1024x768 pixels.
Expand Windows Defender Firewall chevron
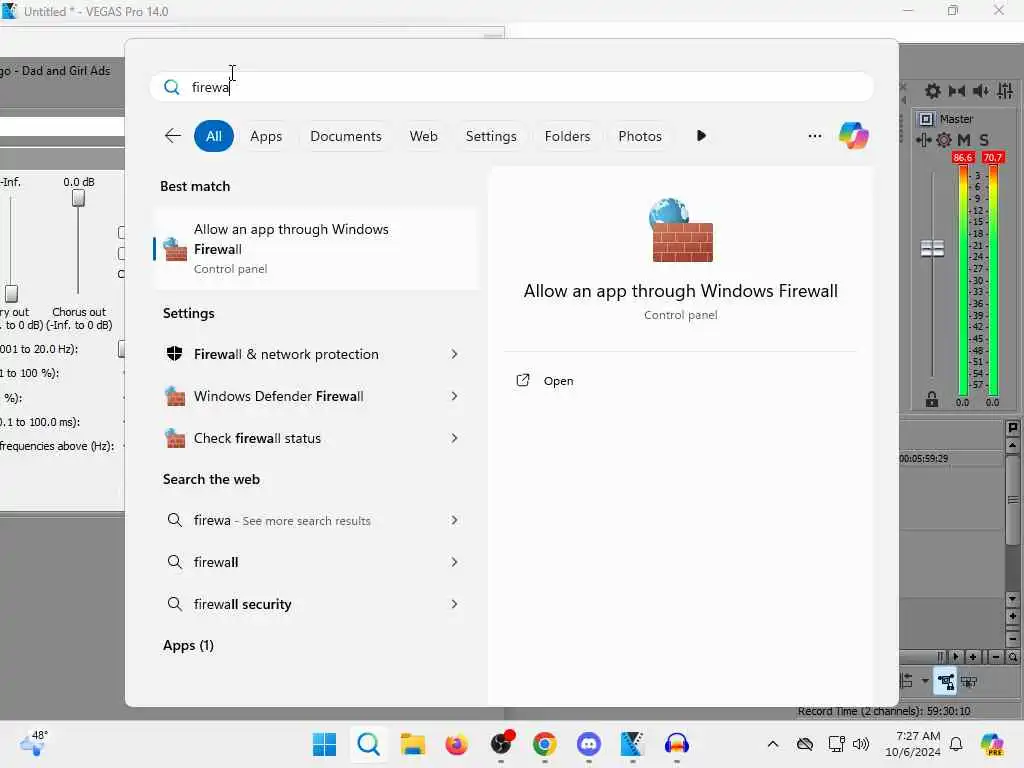(x=455, y=396)
